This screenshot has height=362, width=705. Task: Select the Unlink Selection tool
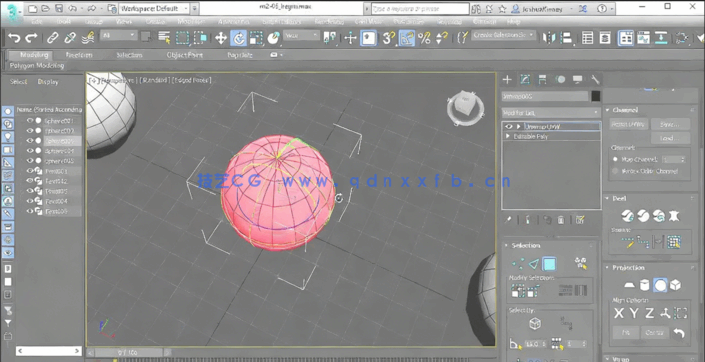tap(70, 38)
